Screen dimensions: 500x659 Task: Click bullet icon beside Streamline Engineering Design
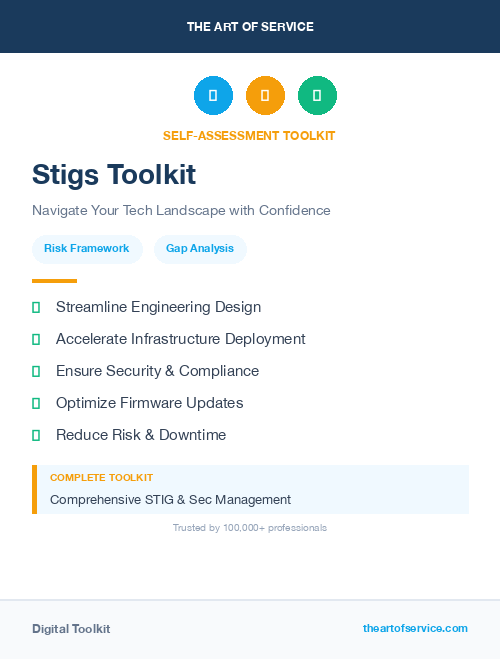point(36,308)
